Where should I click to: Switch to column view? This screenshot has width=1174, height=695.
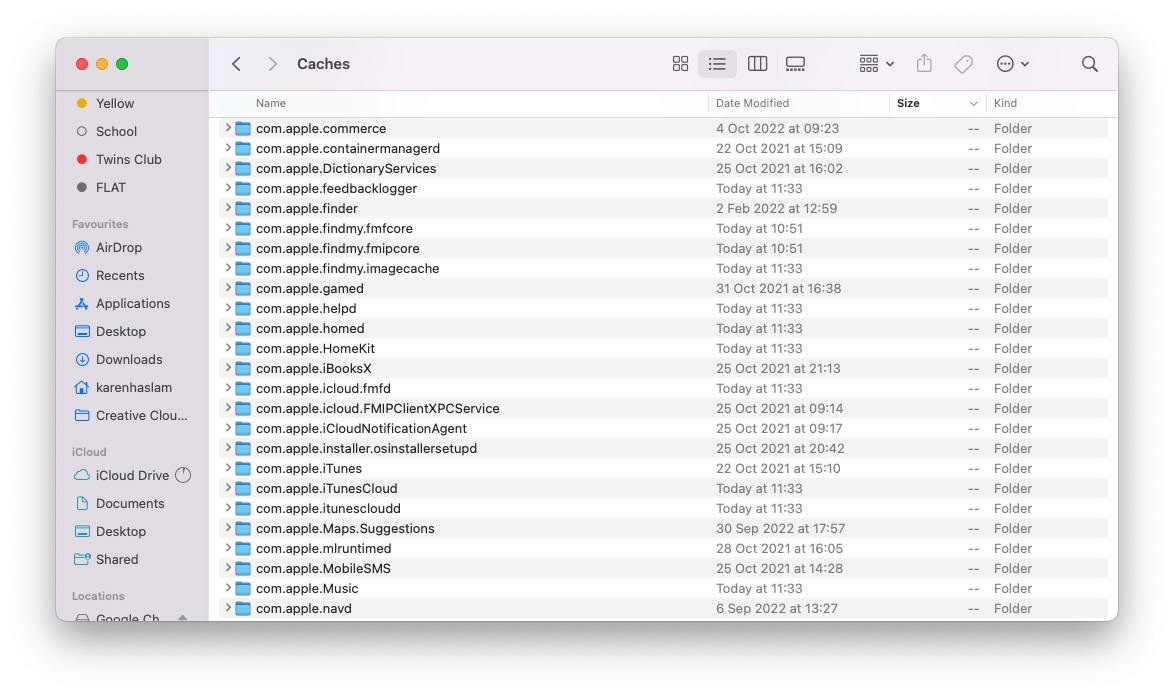[757, 64]
